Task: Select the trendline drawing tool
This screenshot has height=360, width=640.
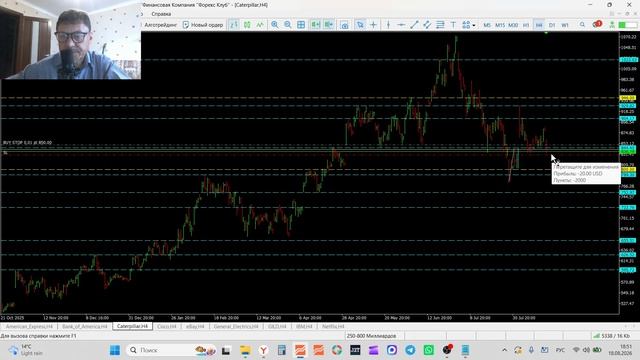Action: coord(414,25)
